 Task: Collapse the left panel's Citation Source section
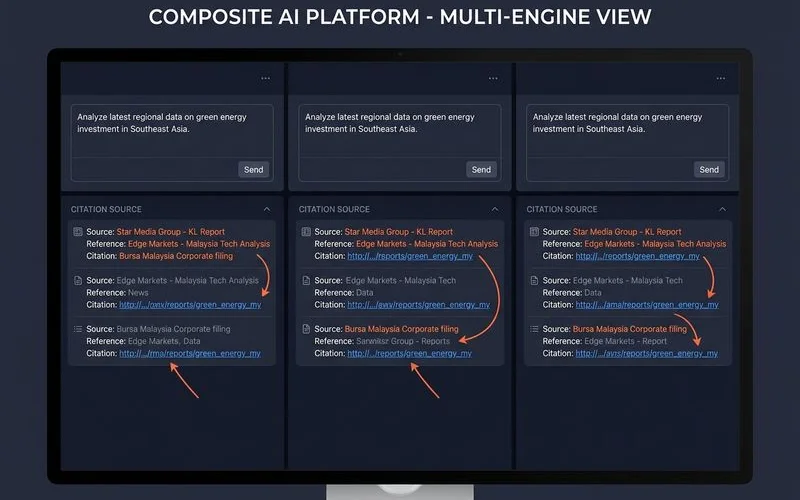tap(267, 209)
